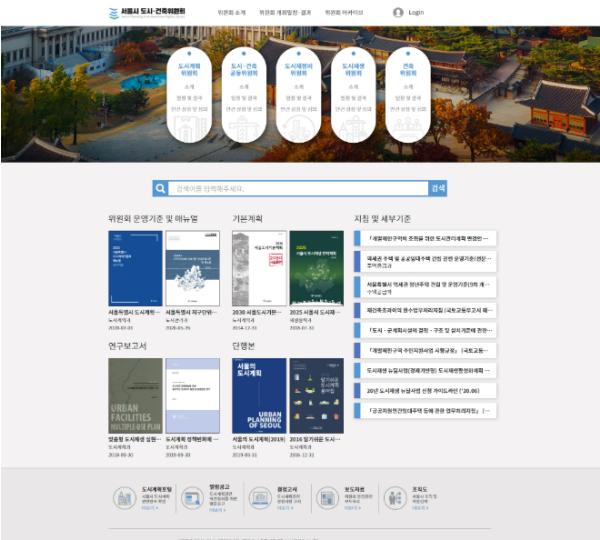Open the 보도자료 footer icon
Viewport: 600px width, 540px height.
point(328,498)
